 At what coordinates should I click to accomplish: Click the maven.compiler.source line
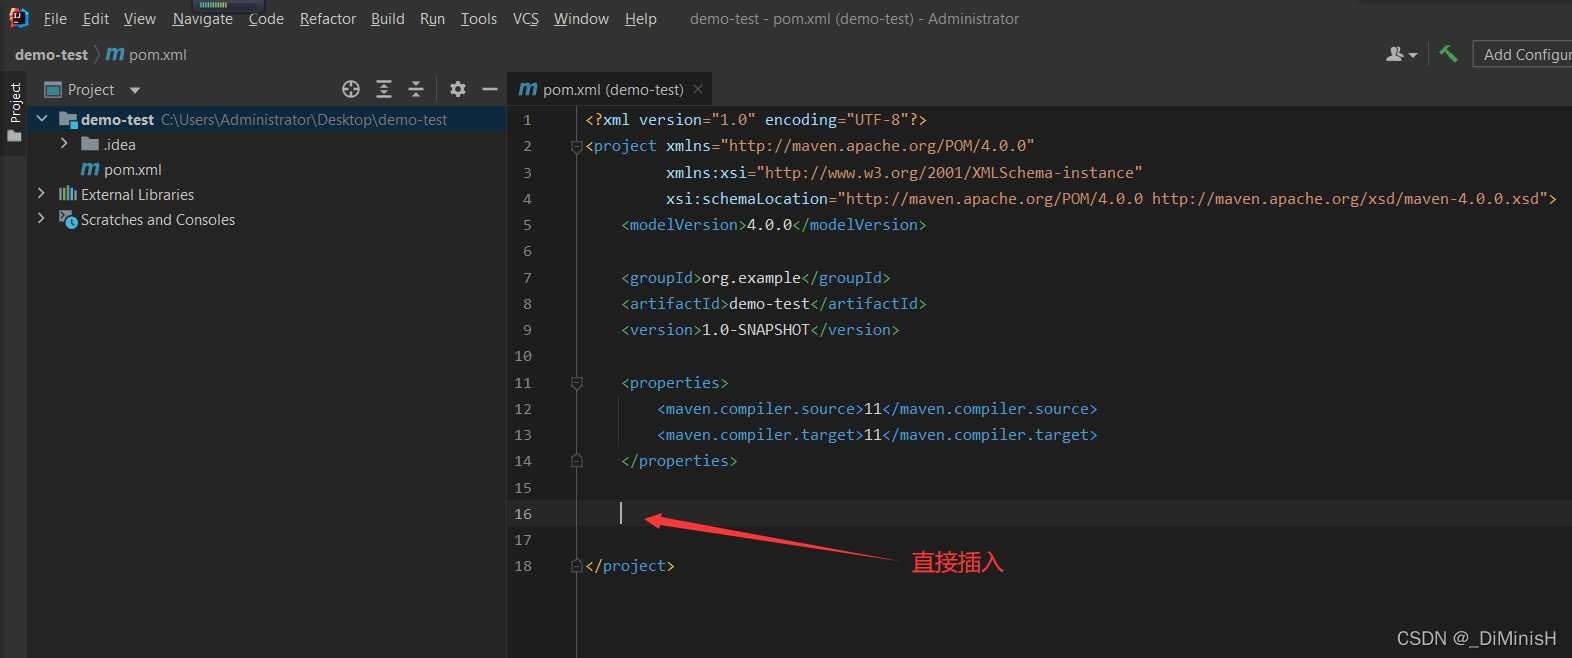pos(877,409)
